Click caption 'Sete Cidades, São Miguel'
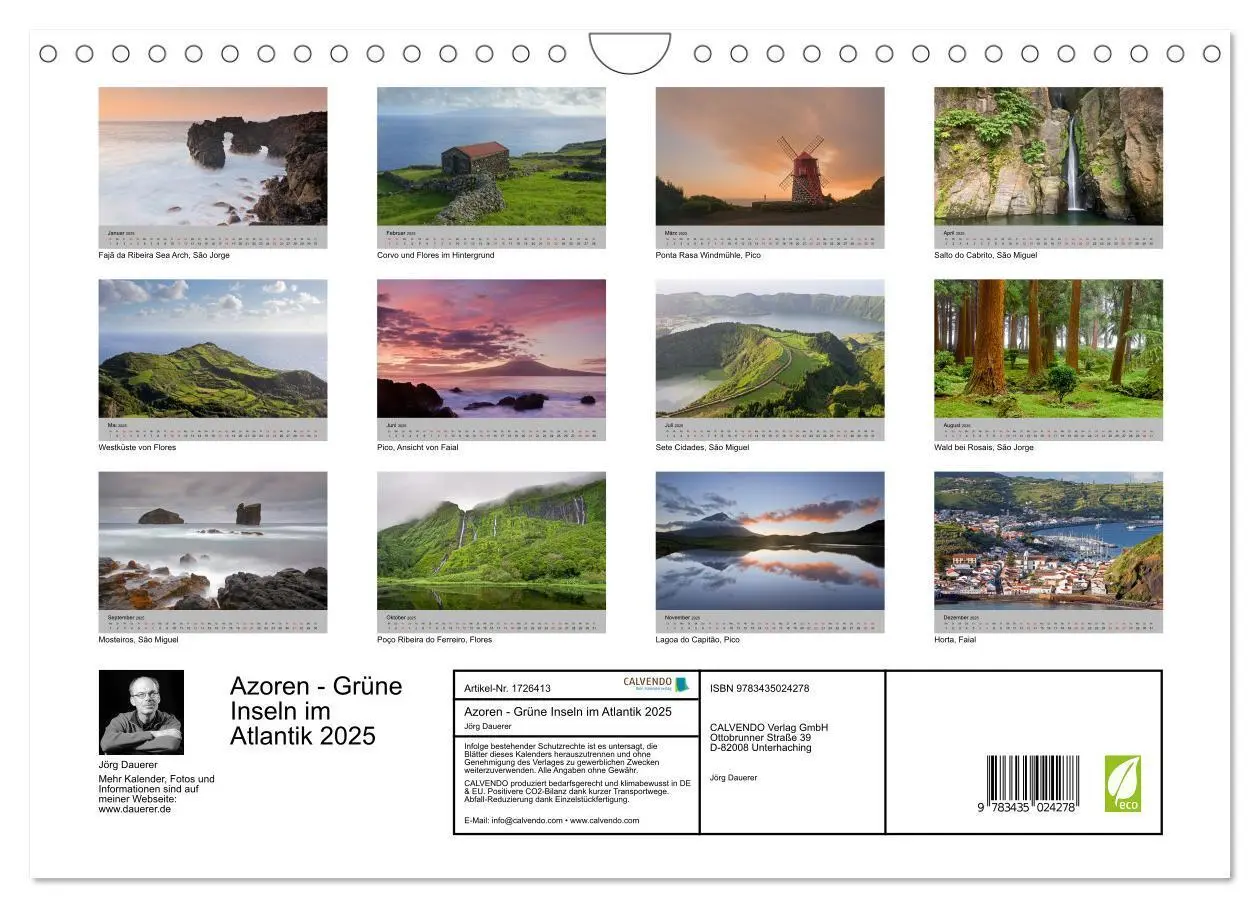 [x=703, y=447]
